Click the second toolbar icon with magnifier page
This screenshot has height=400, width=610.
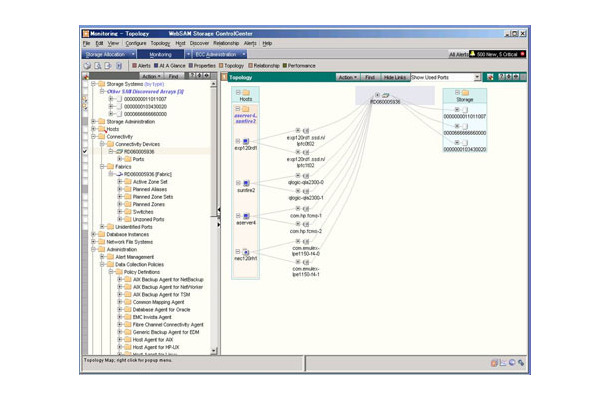(98, 66)
